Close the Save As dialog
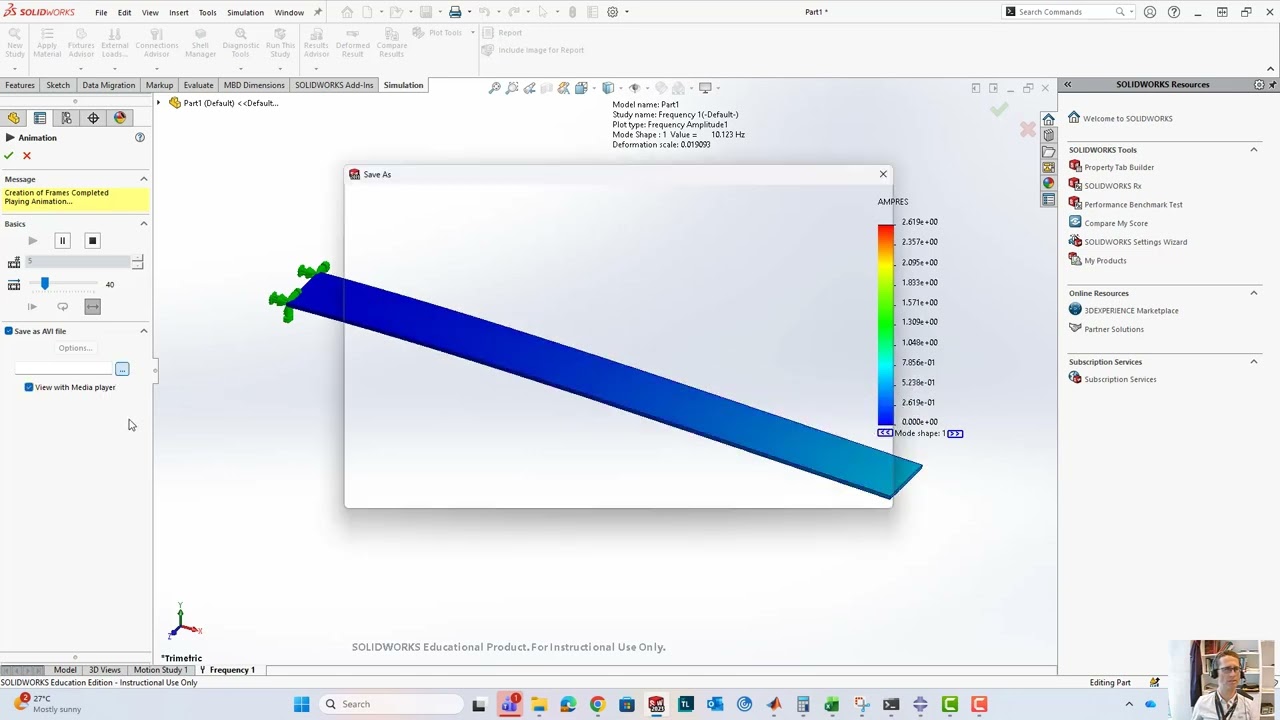The width and height of the screenshot is (1280, 720). pyautogui.click(x=883, y=174)
